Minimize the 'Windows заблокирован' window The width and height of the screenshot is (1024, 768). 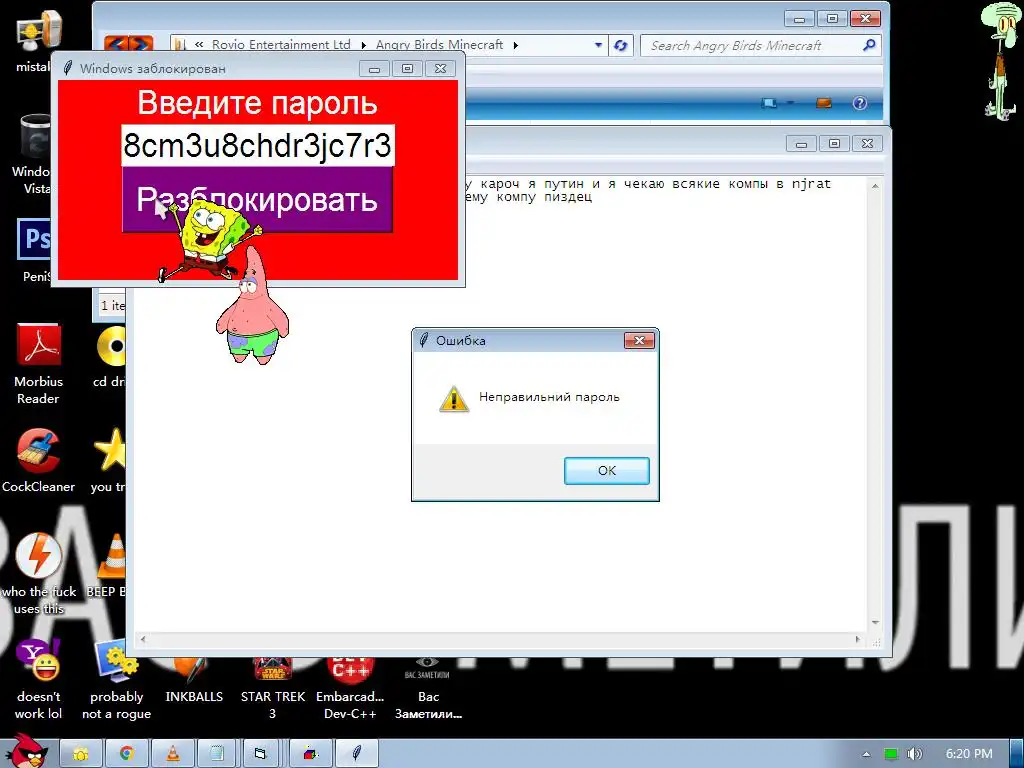pyautogui.click(x=374, y=69)
